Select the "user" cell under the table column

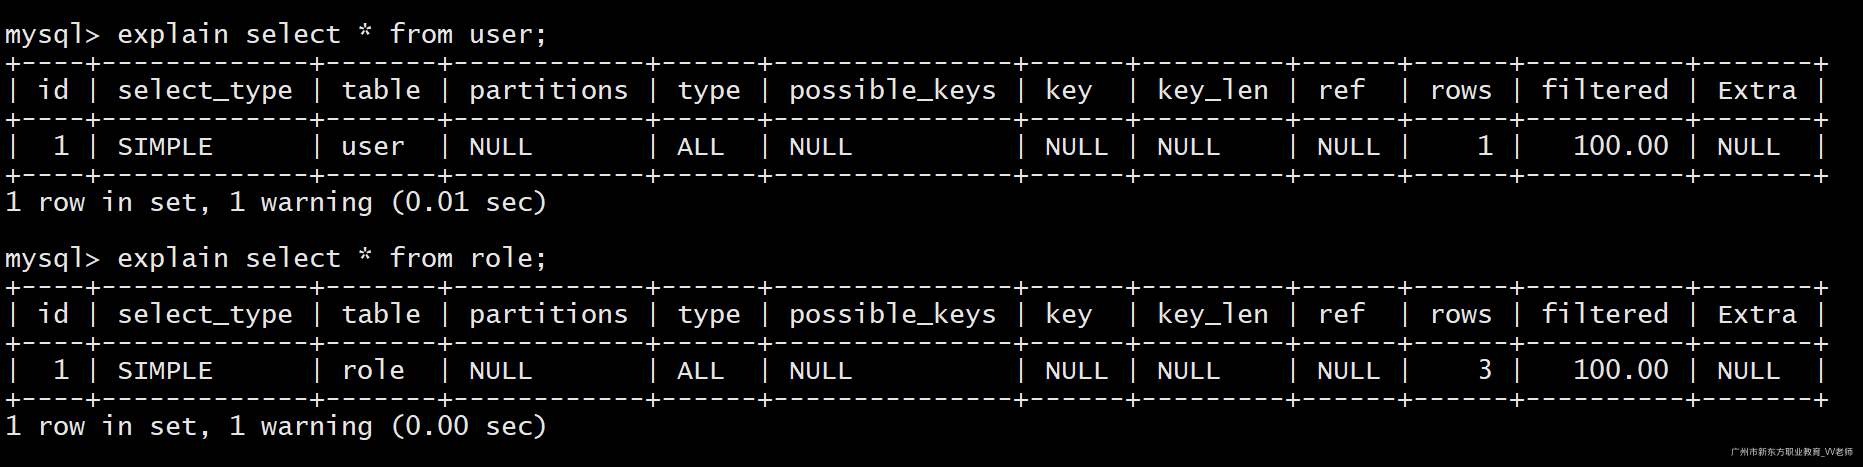(372, 146)
